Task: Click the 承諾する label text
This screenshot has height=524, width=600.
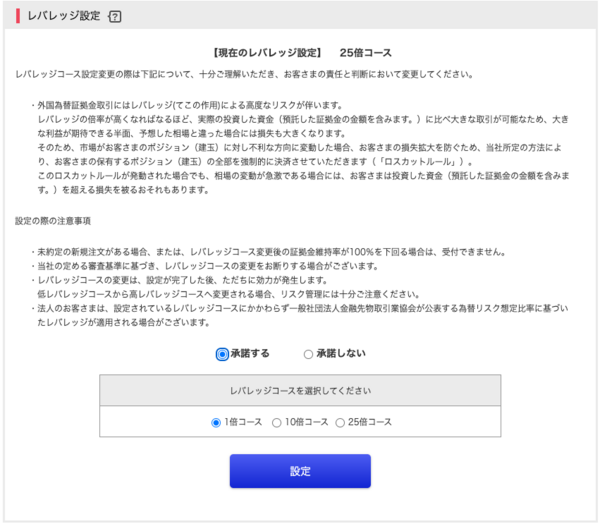Action: (250, 353)
